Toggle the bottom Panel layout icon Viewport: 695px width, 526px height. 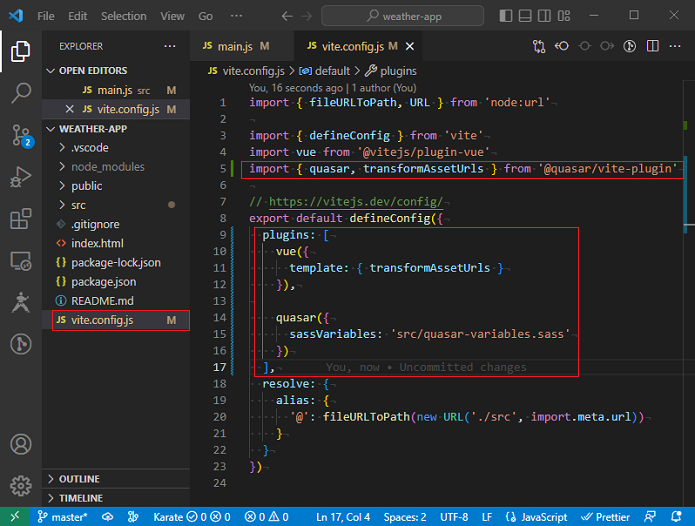pyautogui.click(x=525, y=16)
